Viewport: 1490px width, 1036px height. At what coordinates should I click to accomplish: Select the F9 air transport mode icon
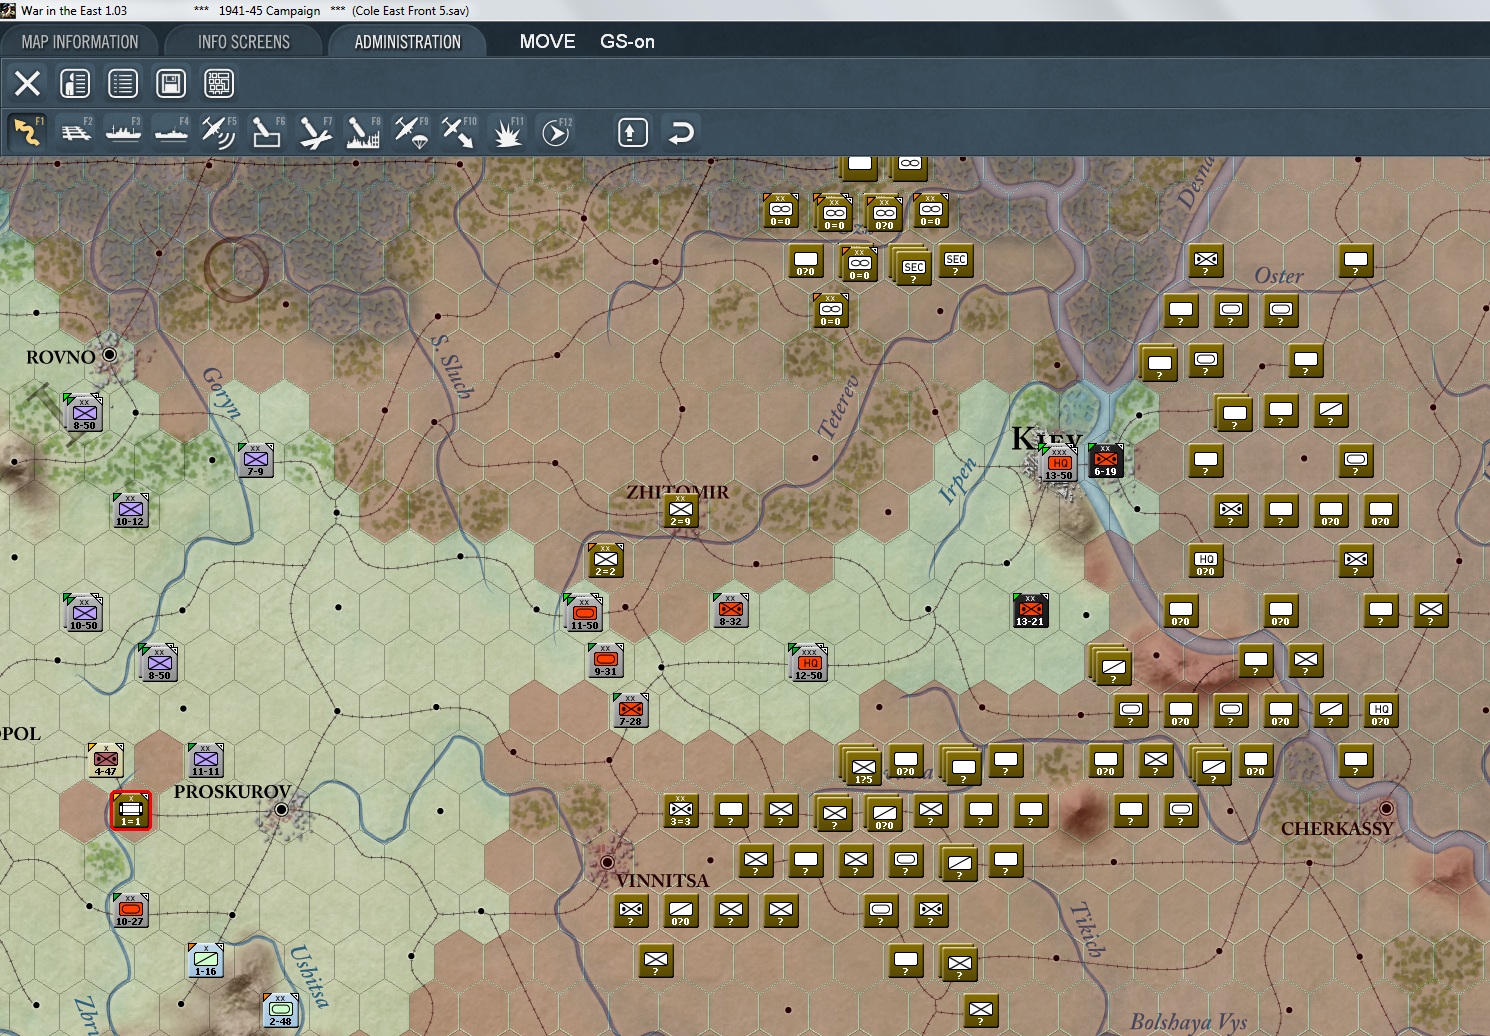(x=411, y=132)
